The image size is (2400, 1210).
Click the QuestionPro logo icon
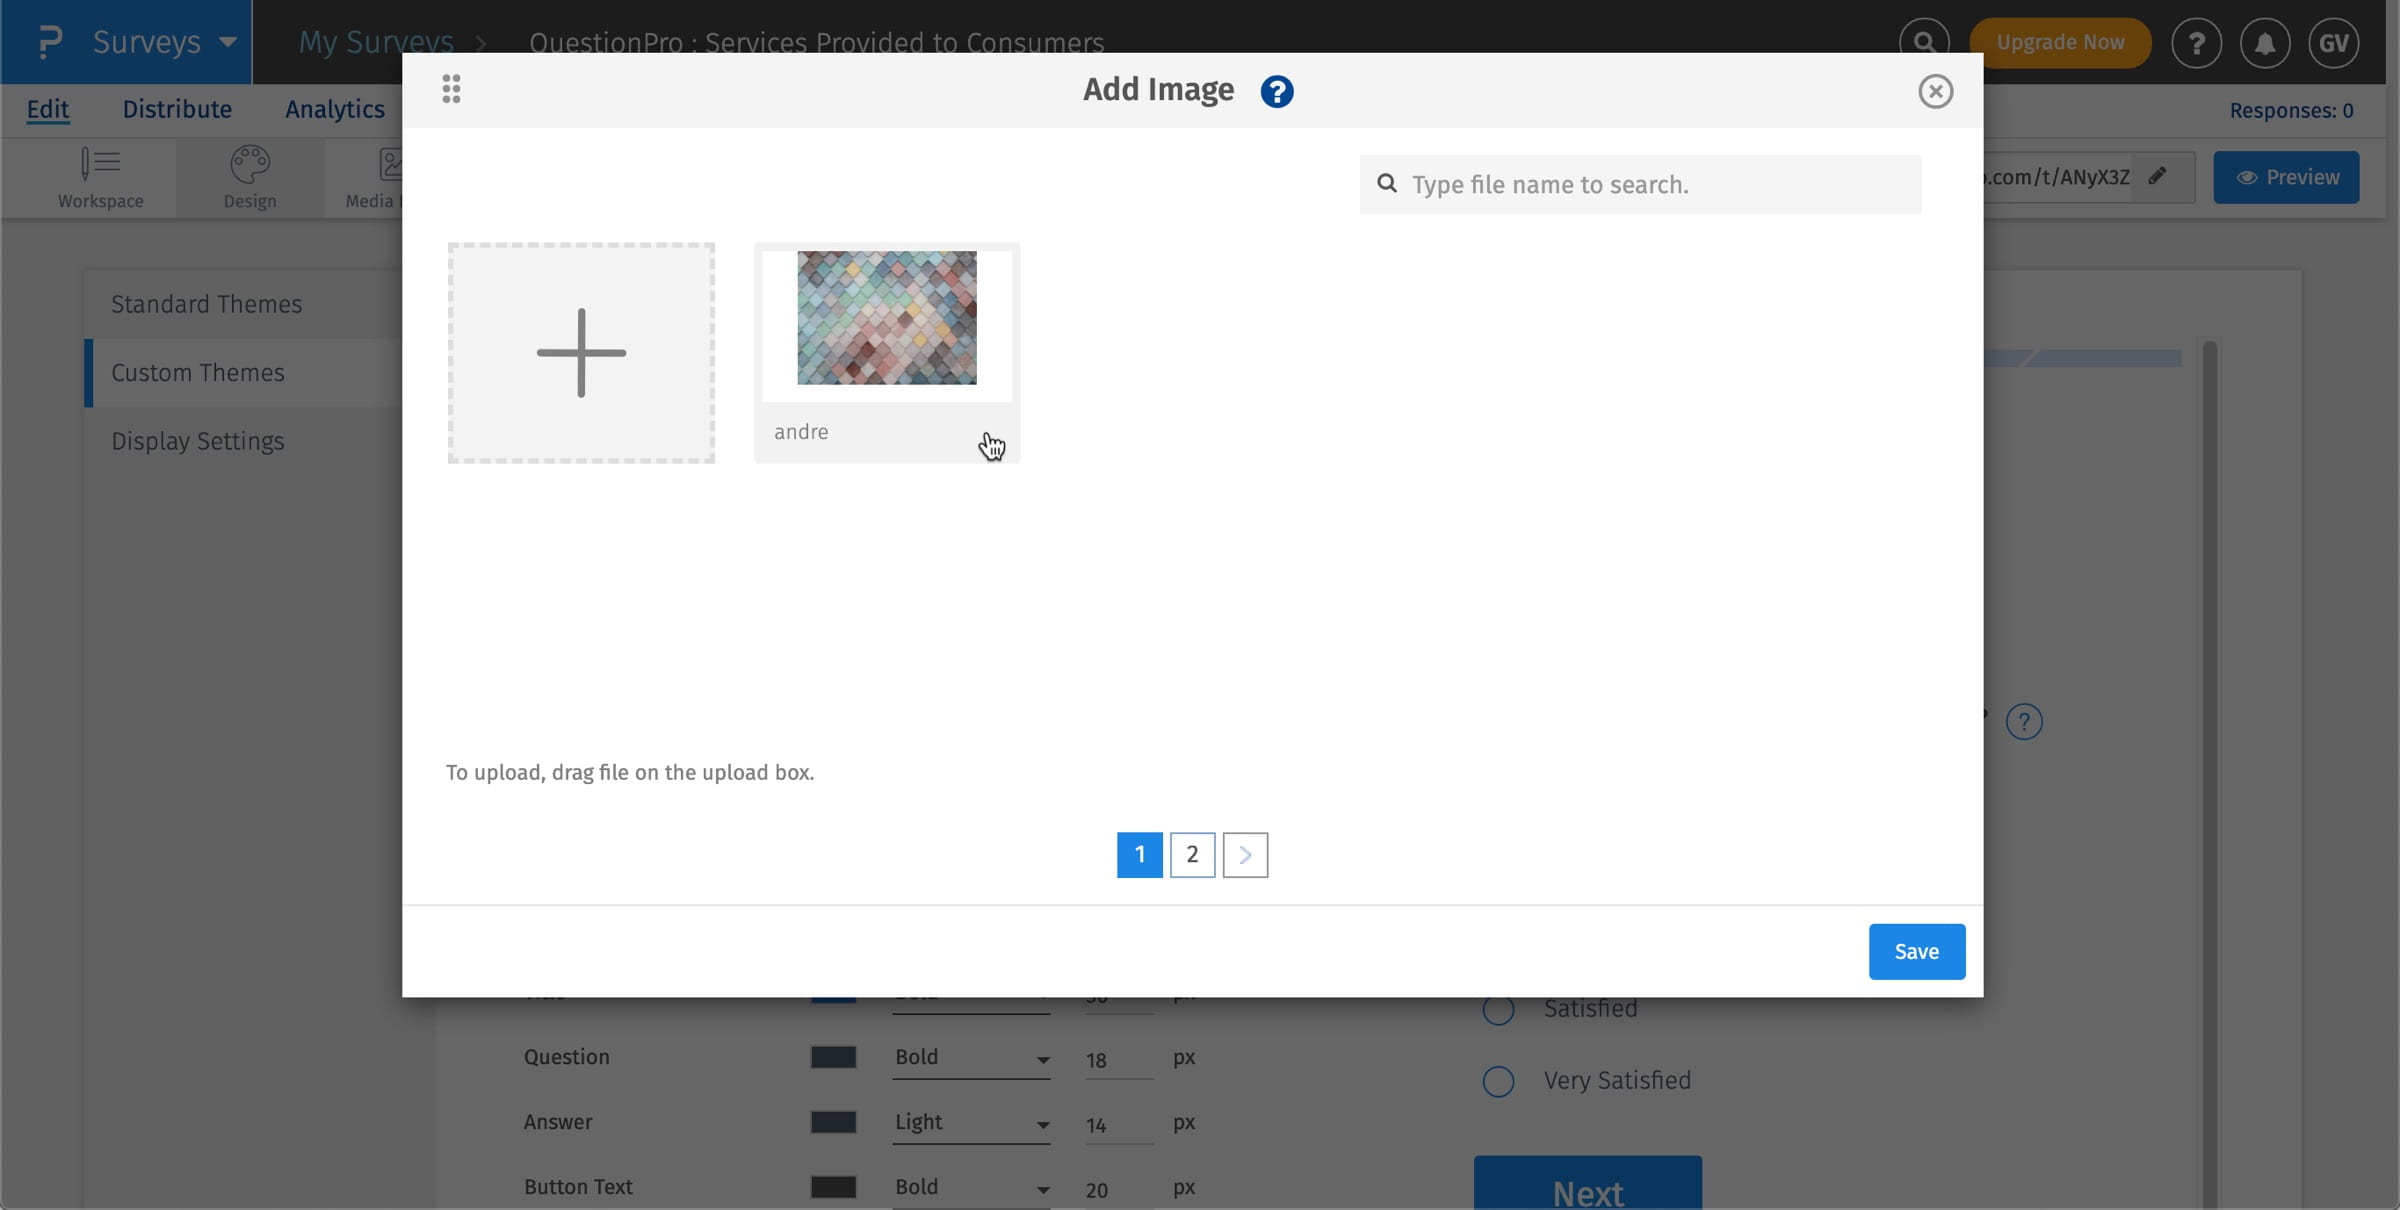click(x=50, y=41)
